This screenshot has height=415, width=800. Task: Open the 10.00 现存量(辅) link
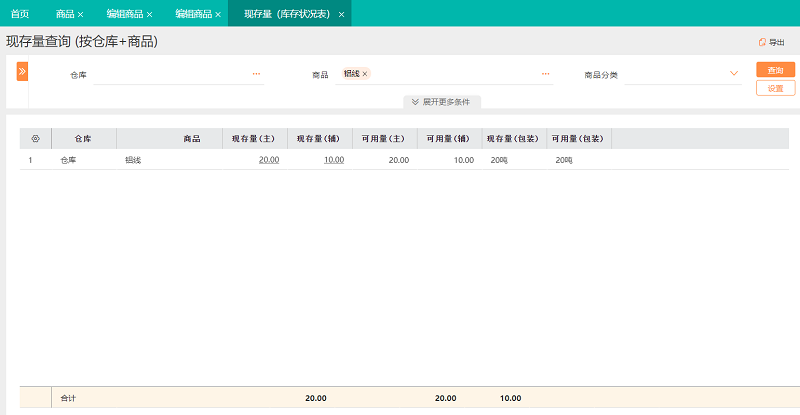coord(334,160)
